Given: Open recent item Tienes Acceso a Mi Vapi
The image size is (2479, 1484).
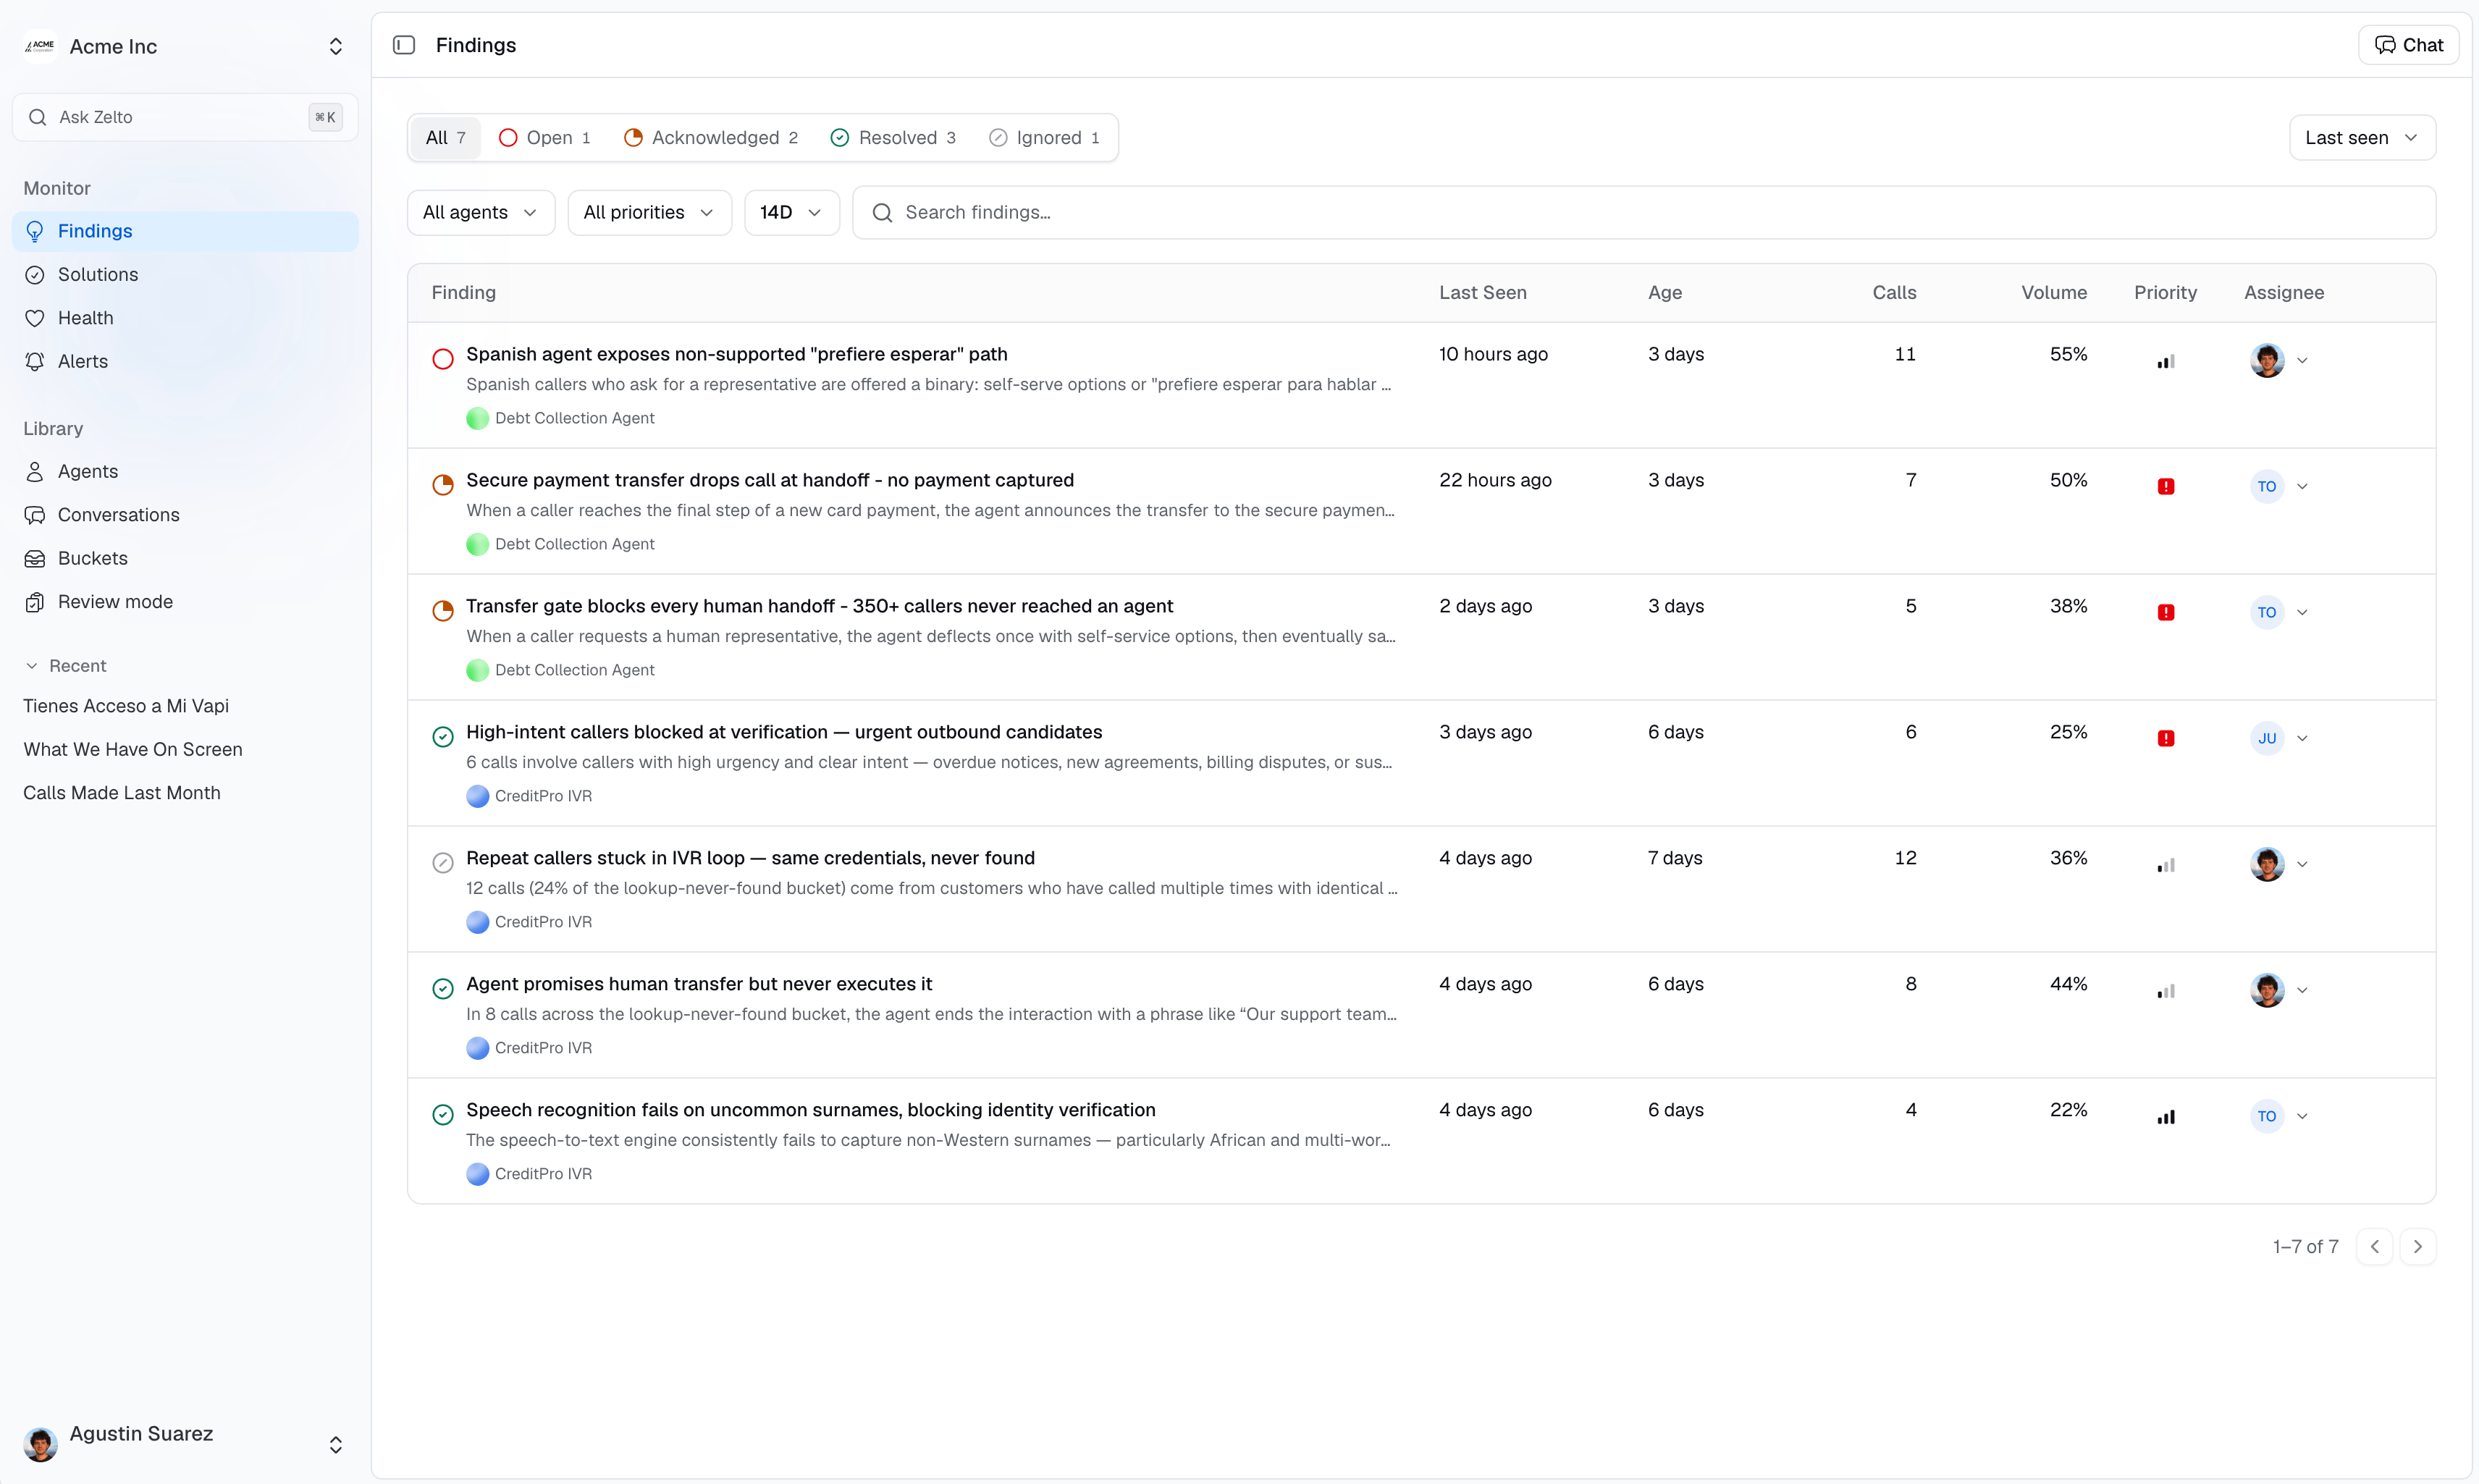Looking at the screenshot, I should 126,706.
